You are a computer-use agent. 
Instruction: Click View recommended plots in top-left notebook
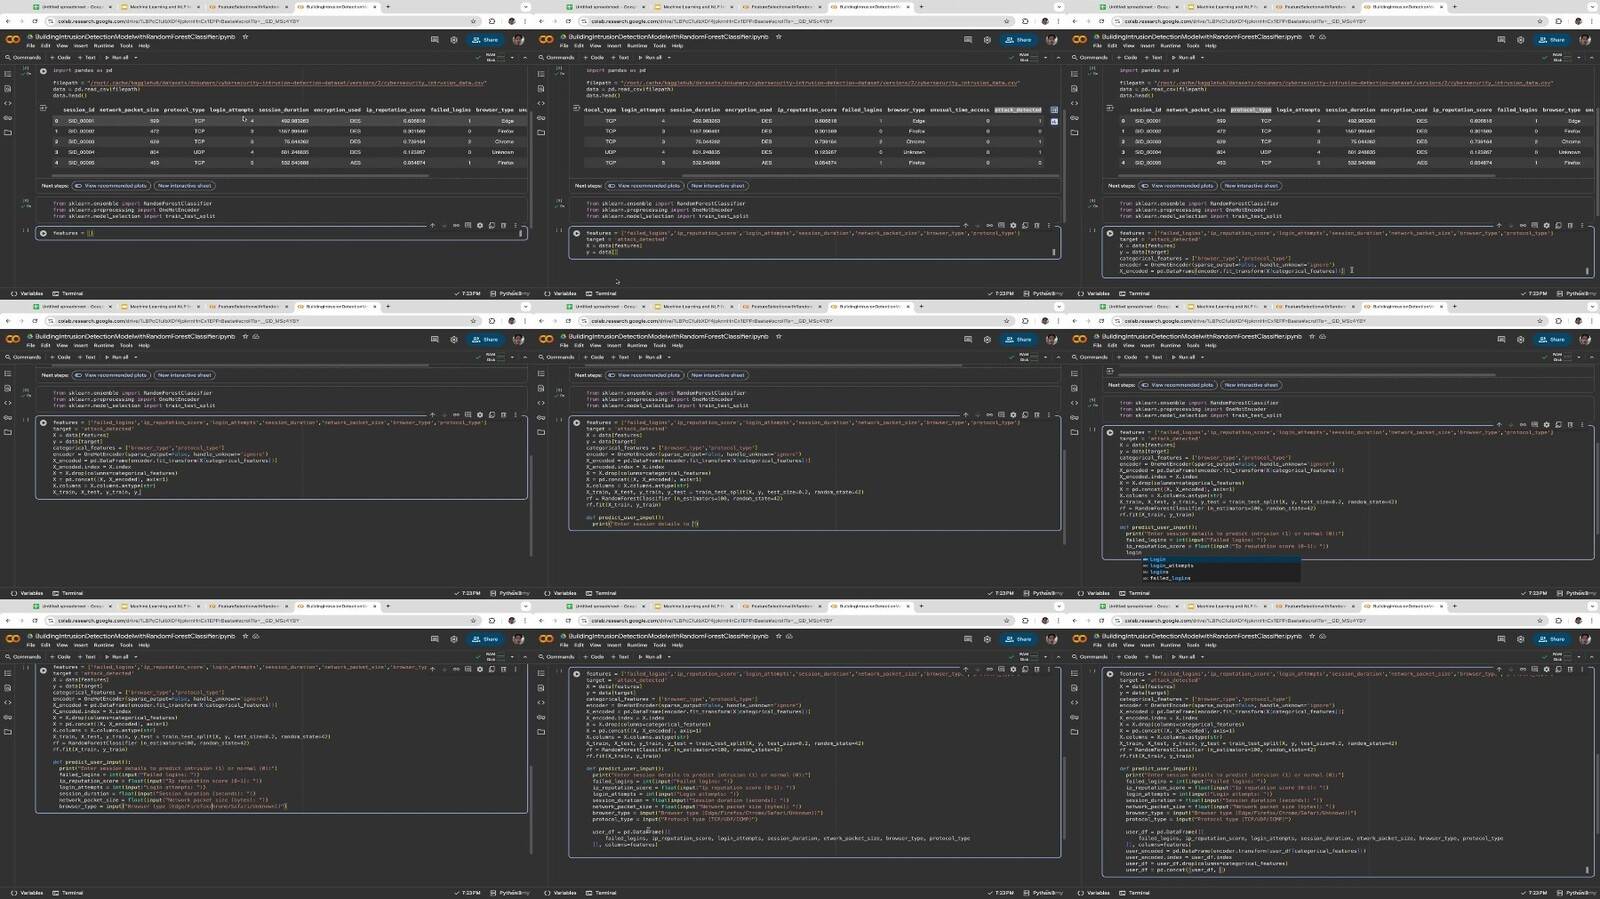[112, 186]
